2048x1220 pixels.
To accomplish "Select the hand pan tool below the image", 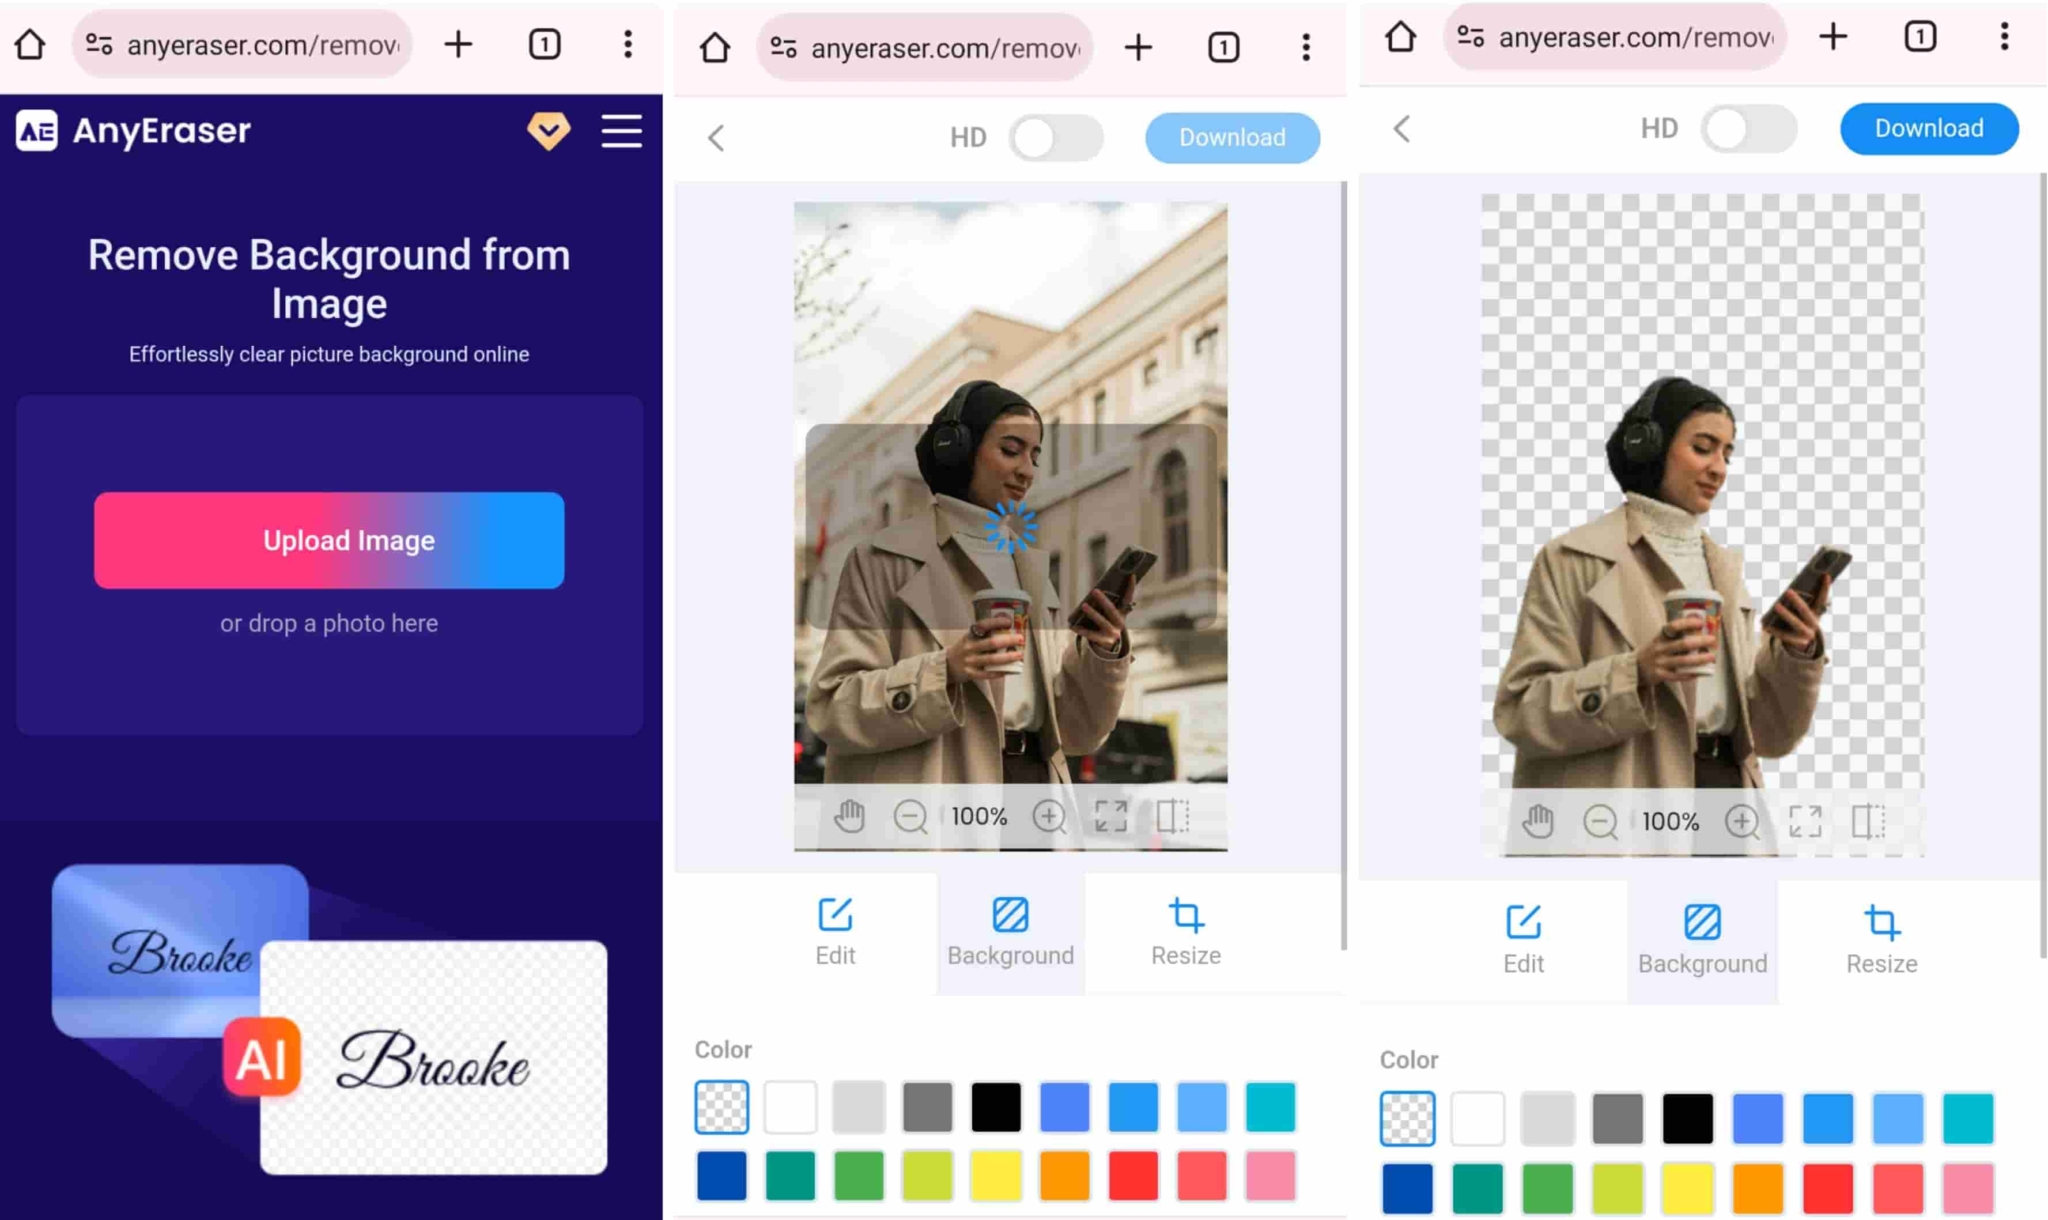I will (850, 817).
